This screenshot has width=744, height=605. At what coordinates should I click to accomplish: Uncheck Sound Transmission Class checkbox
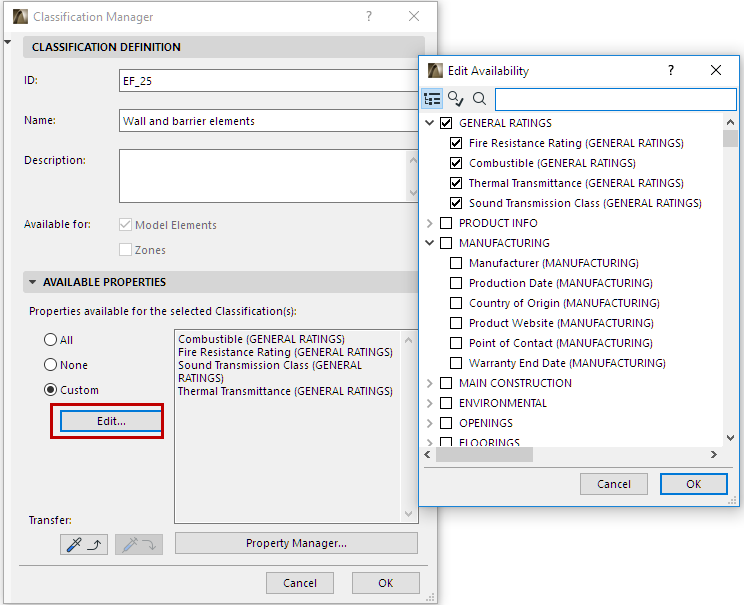[x=456, y=203]
